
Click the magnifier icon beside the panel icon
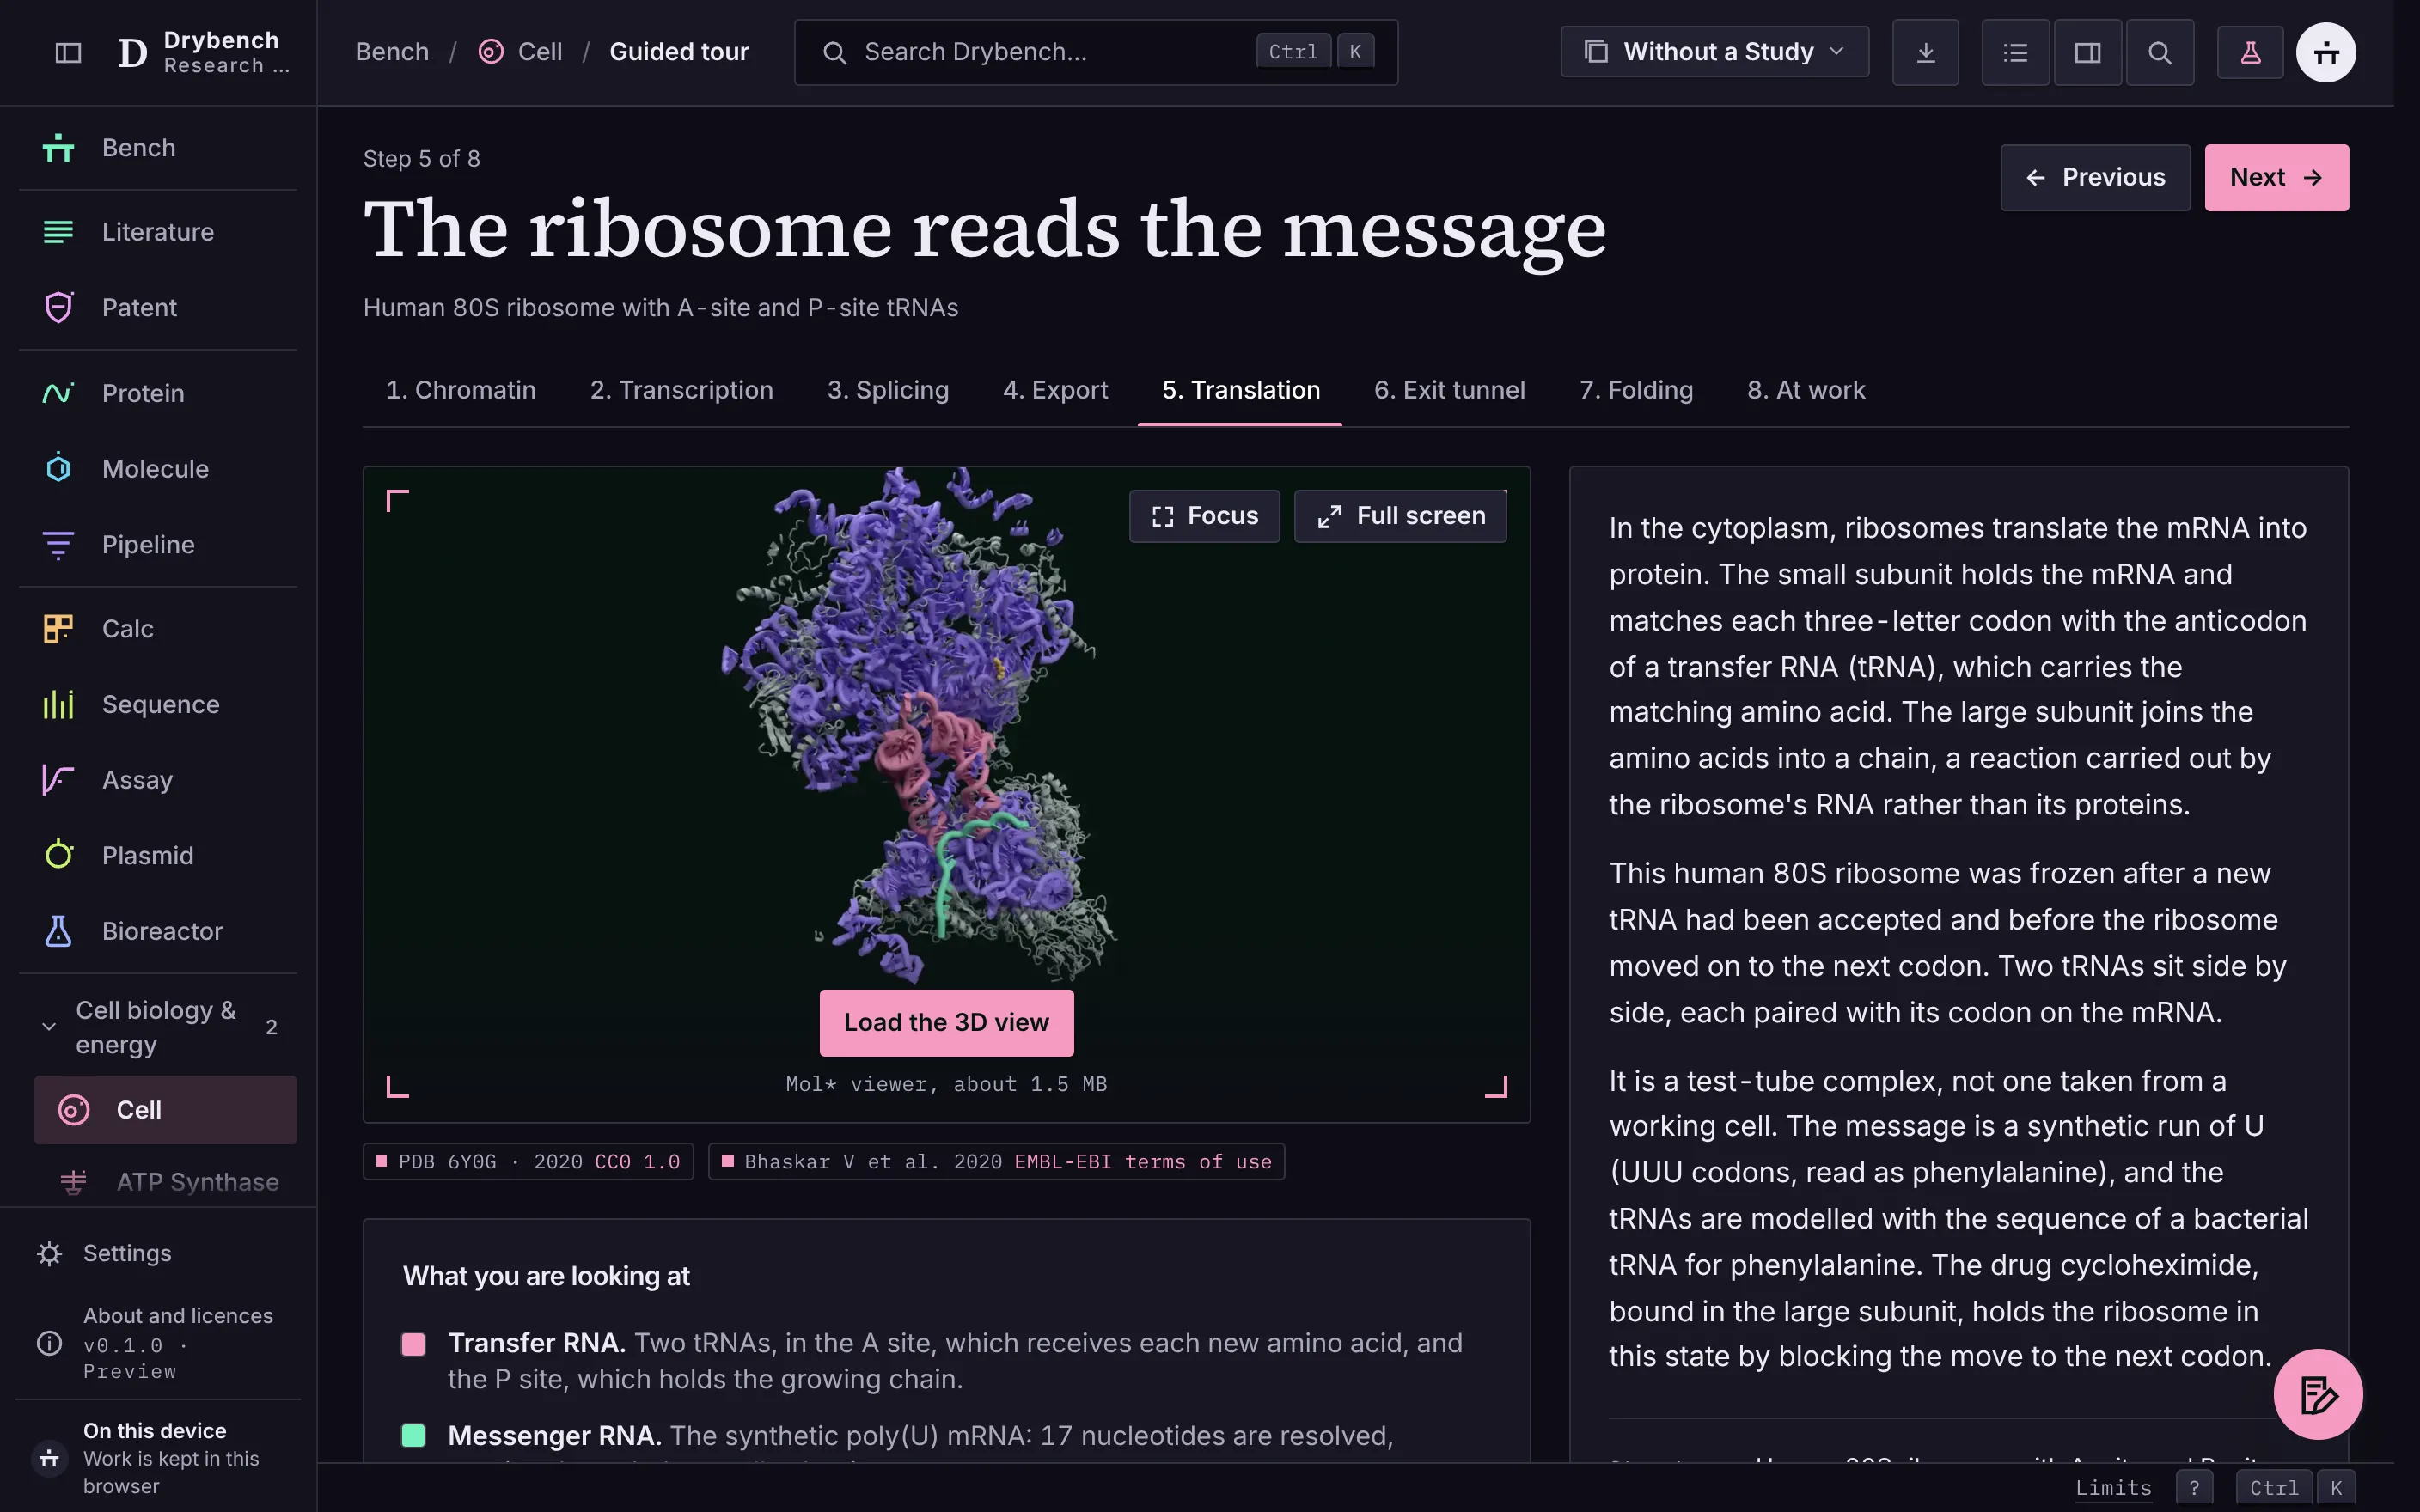2160,52
